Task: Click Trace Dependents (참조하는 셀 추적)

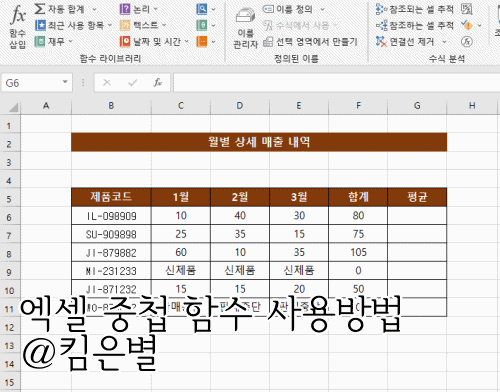Action: 415,25
